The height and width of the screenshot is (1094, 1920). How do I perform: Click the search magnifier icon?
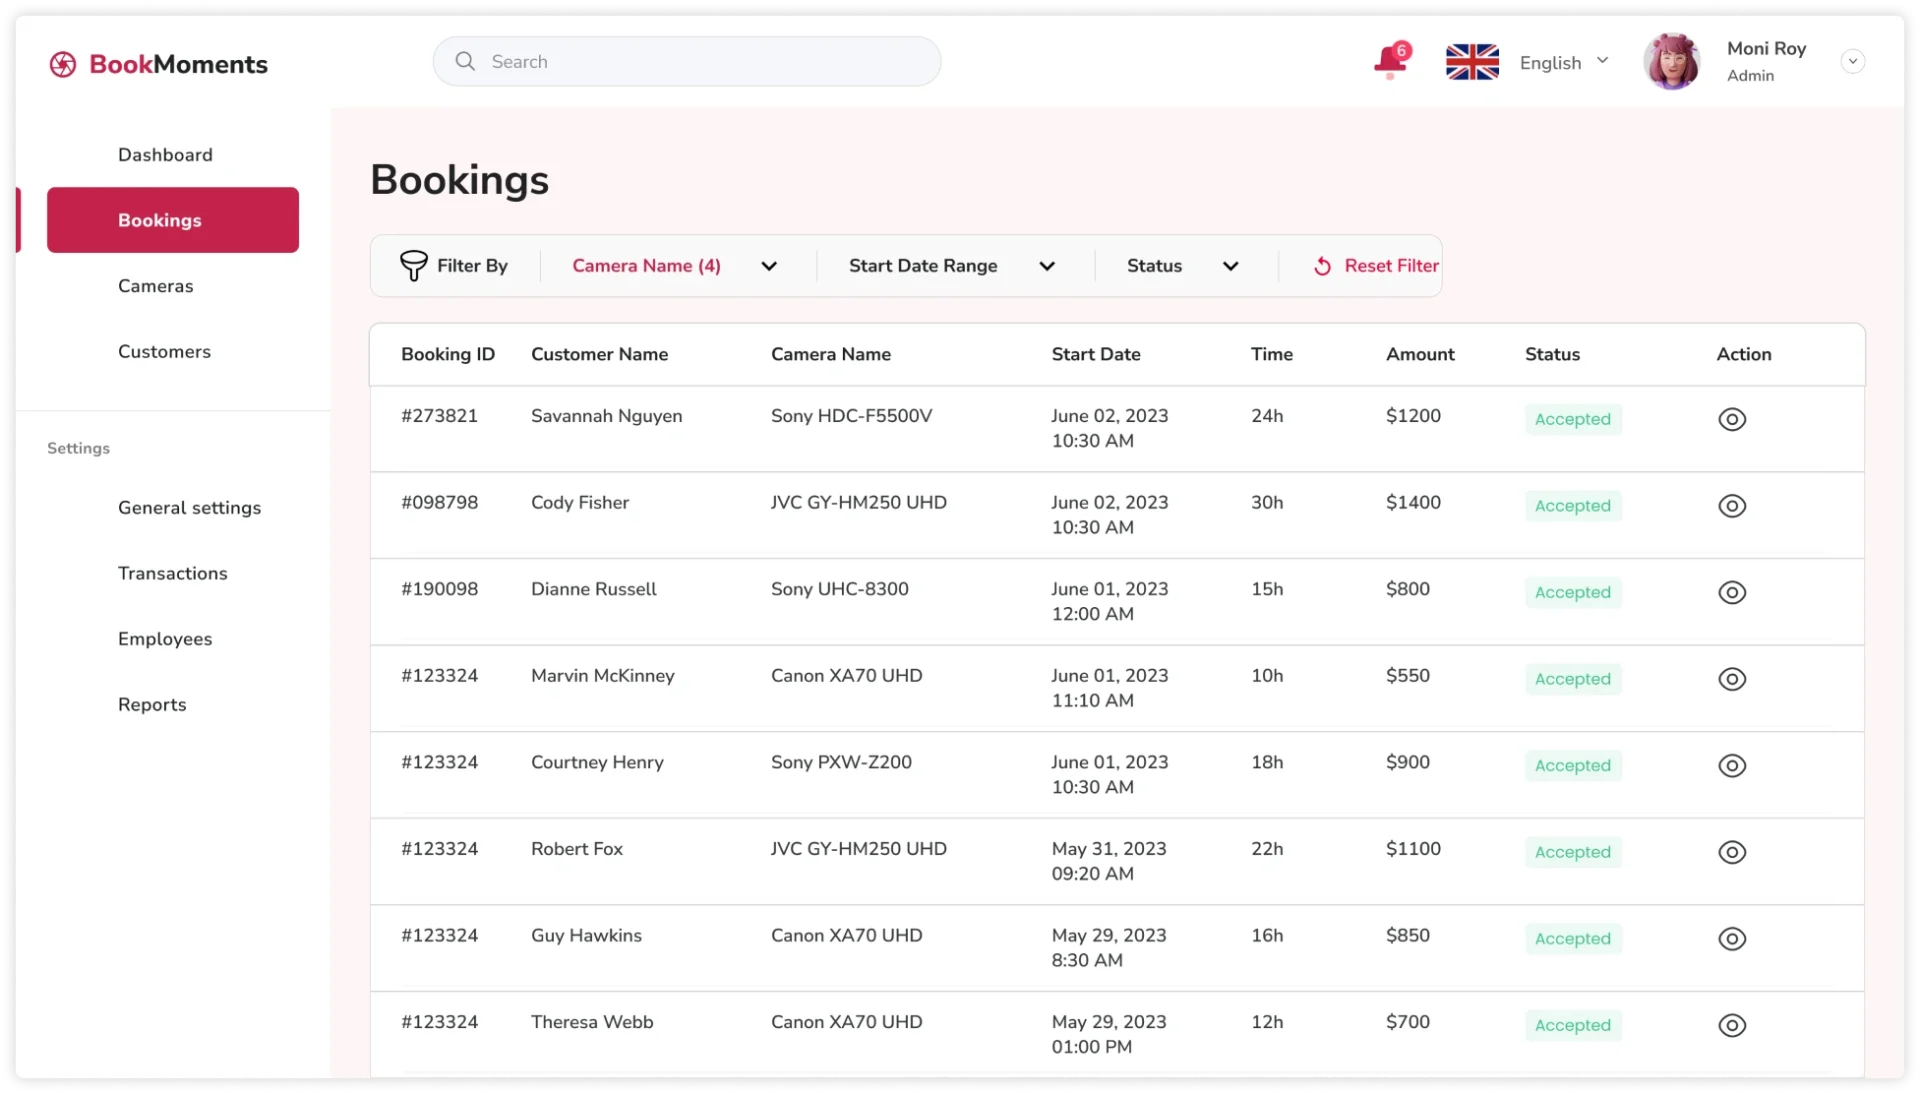[x=465, y=61]
